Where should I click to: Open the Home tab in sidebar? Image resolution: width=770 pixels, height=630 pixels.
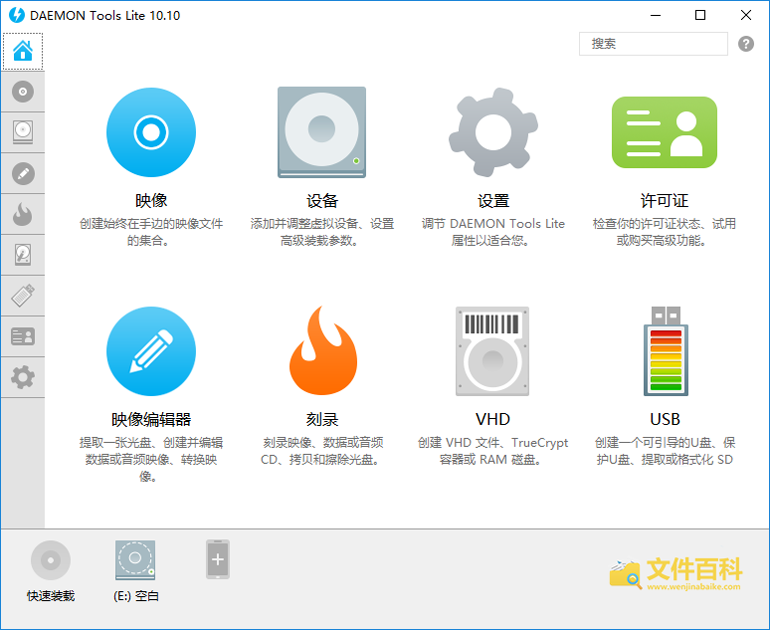point(23,51)
